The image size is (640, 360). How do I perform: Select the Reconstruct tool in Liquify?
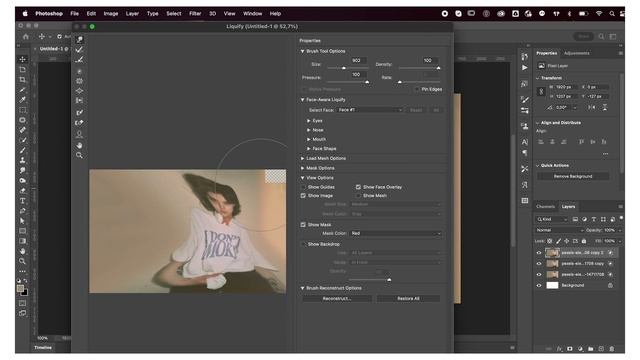[80, 49]
